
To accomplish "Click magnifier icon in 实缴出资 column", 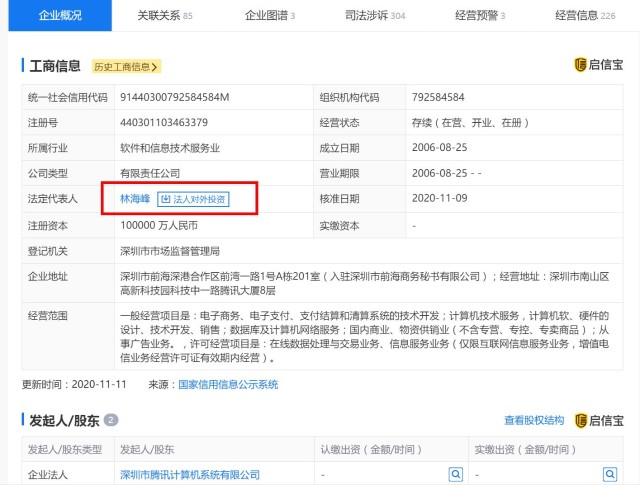I will coord(610,474).
